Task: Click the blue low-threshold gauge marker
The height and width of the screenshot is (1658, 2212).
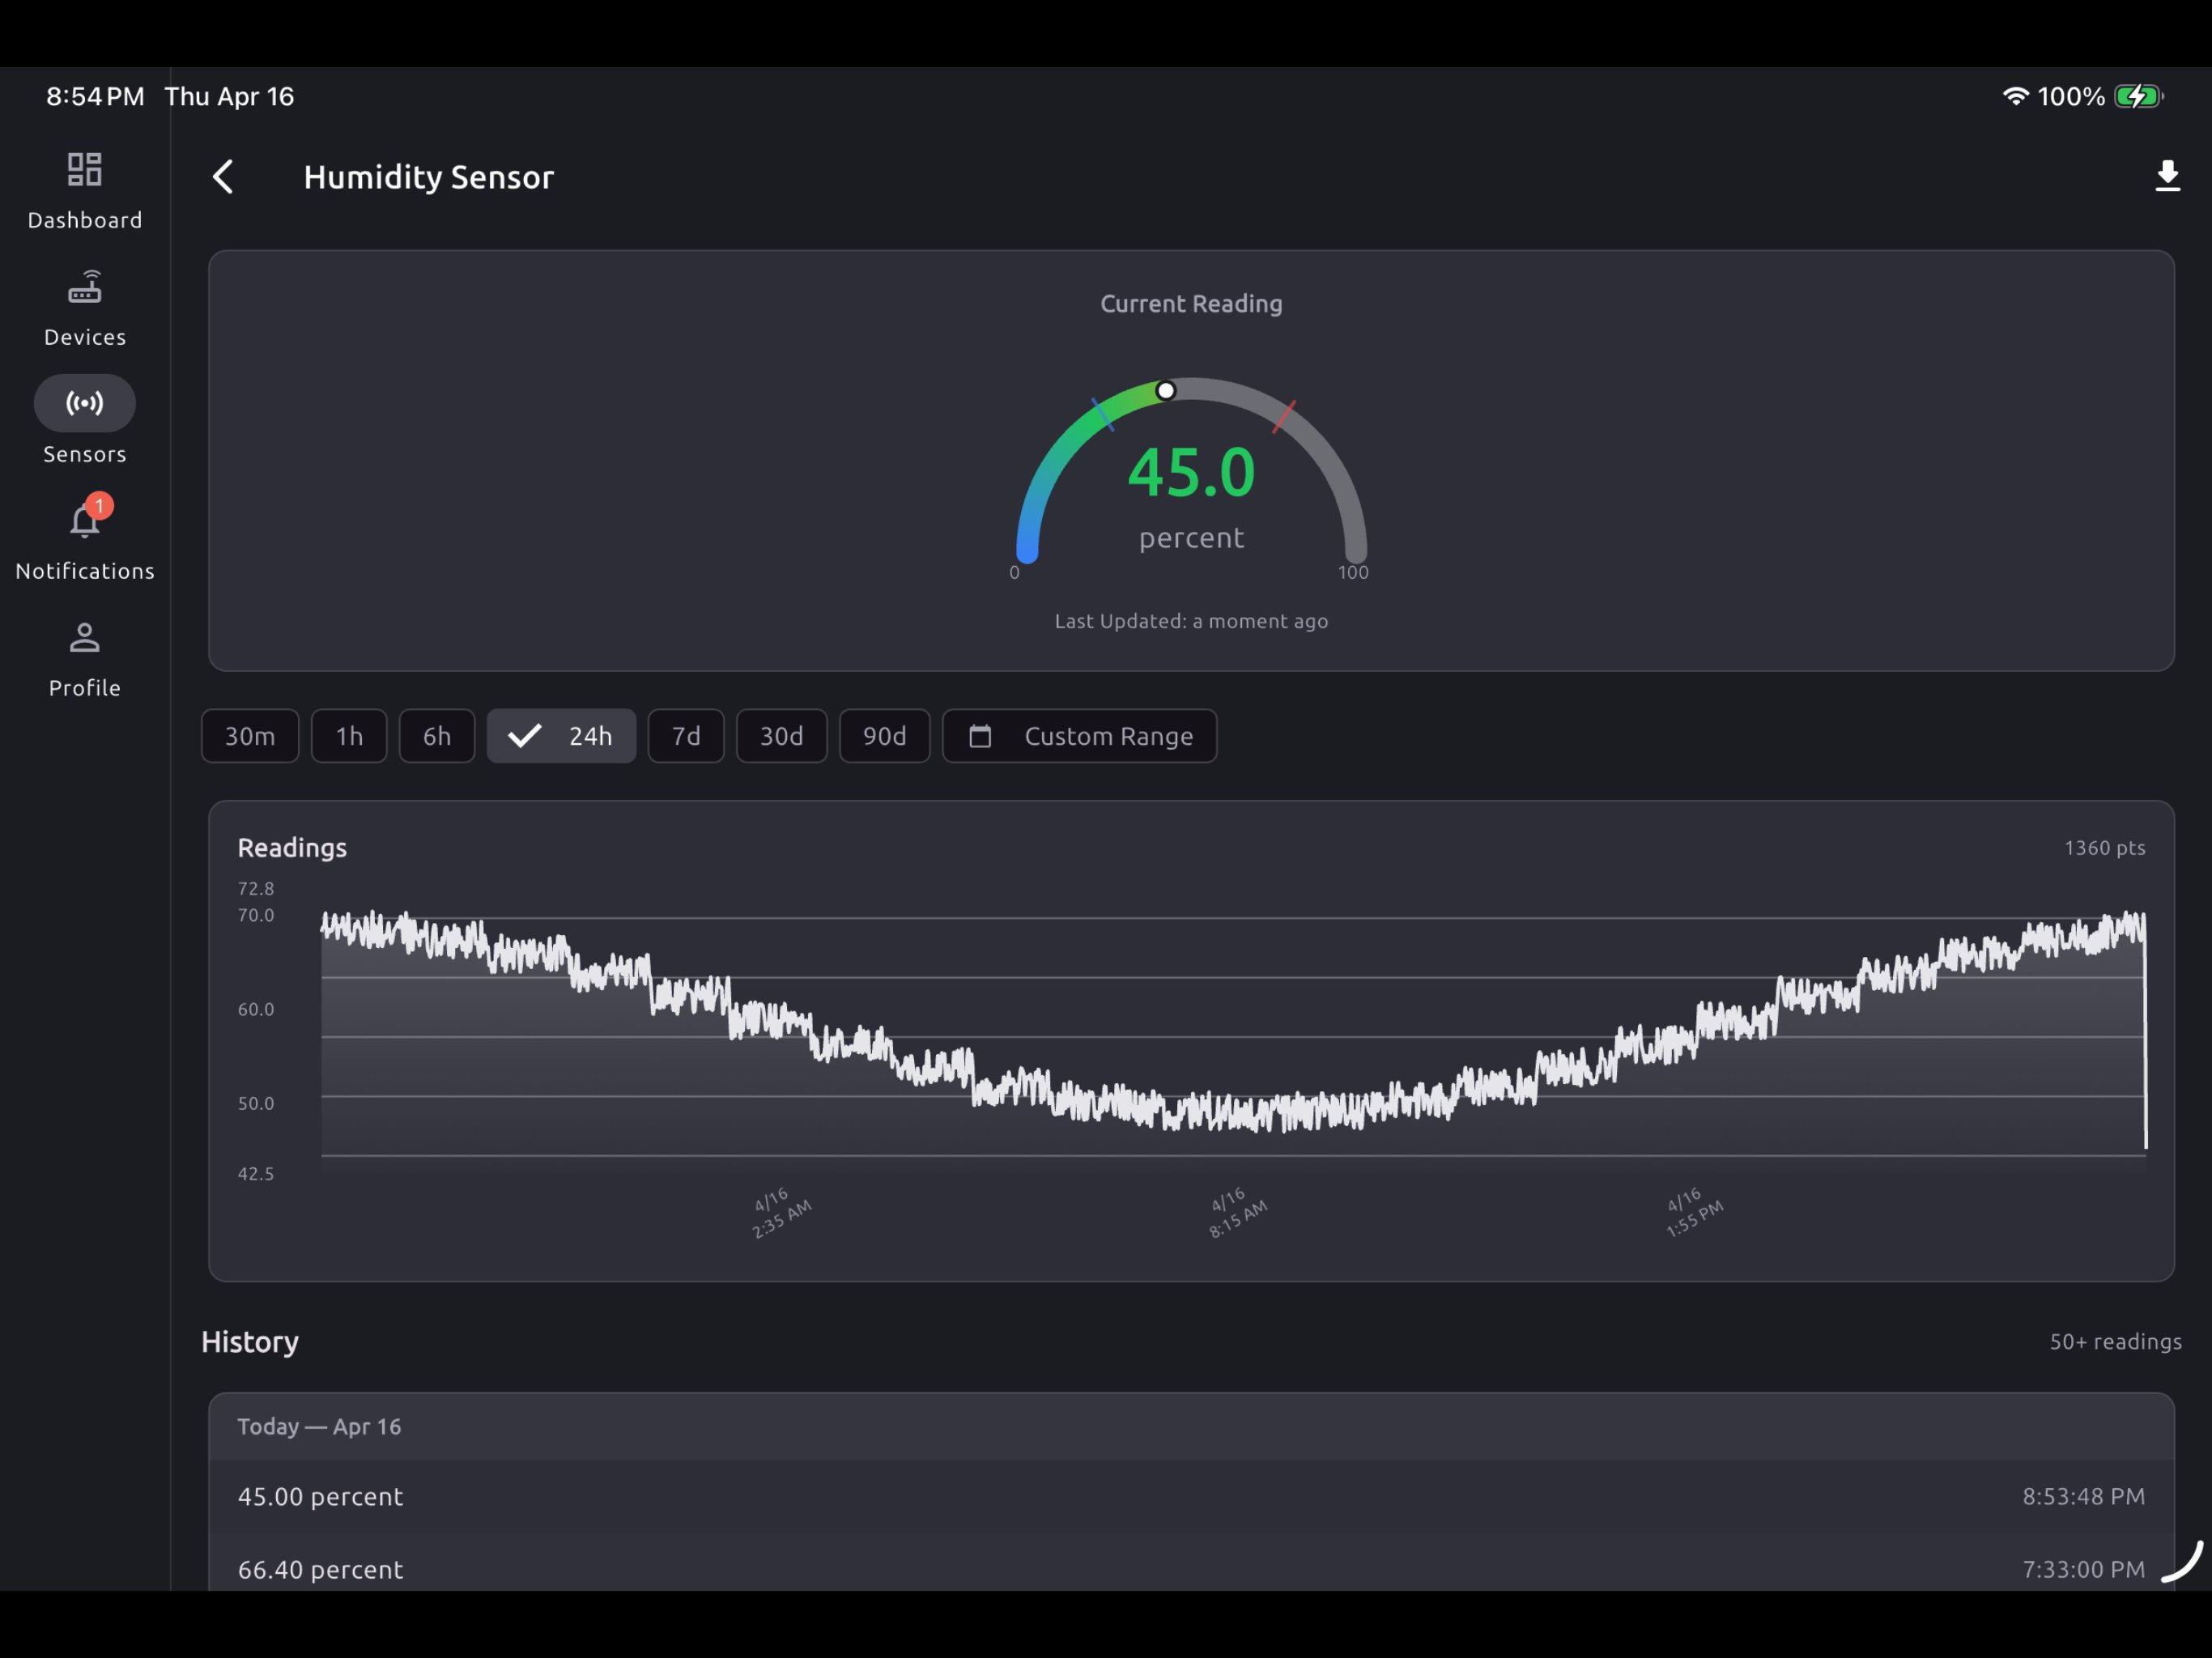Action: click(x=1103, y=414)
